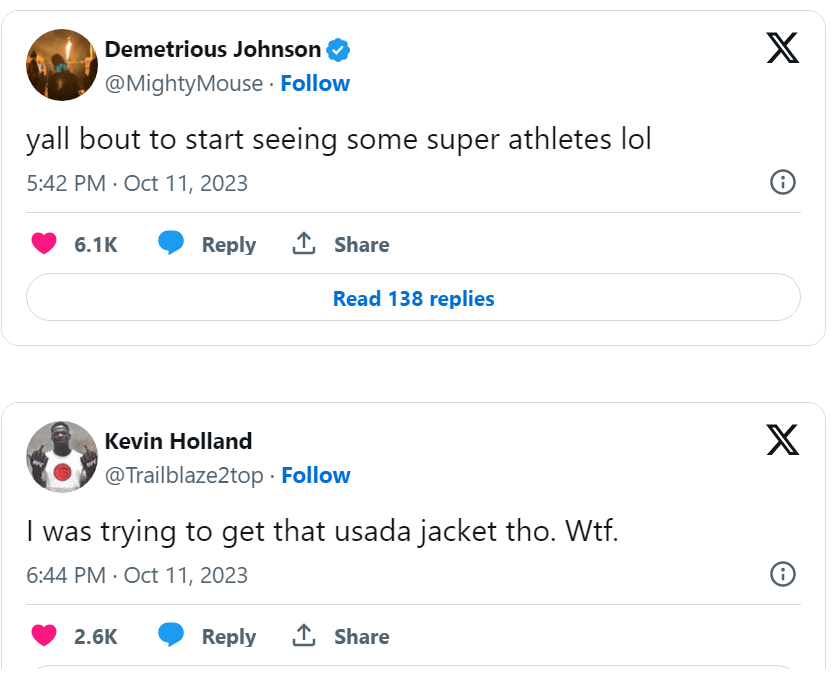The image size is (832, 697).
Task: Open info icon on the 6:44 PM tweet
Action: tap(783, 574)
